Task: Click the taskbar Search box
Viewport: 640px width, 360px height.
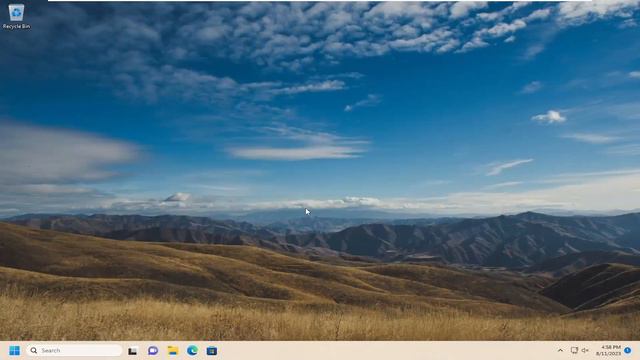Action: click(74, 350)
